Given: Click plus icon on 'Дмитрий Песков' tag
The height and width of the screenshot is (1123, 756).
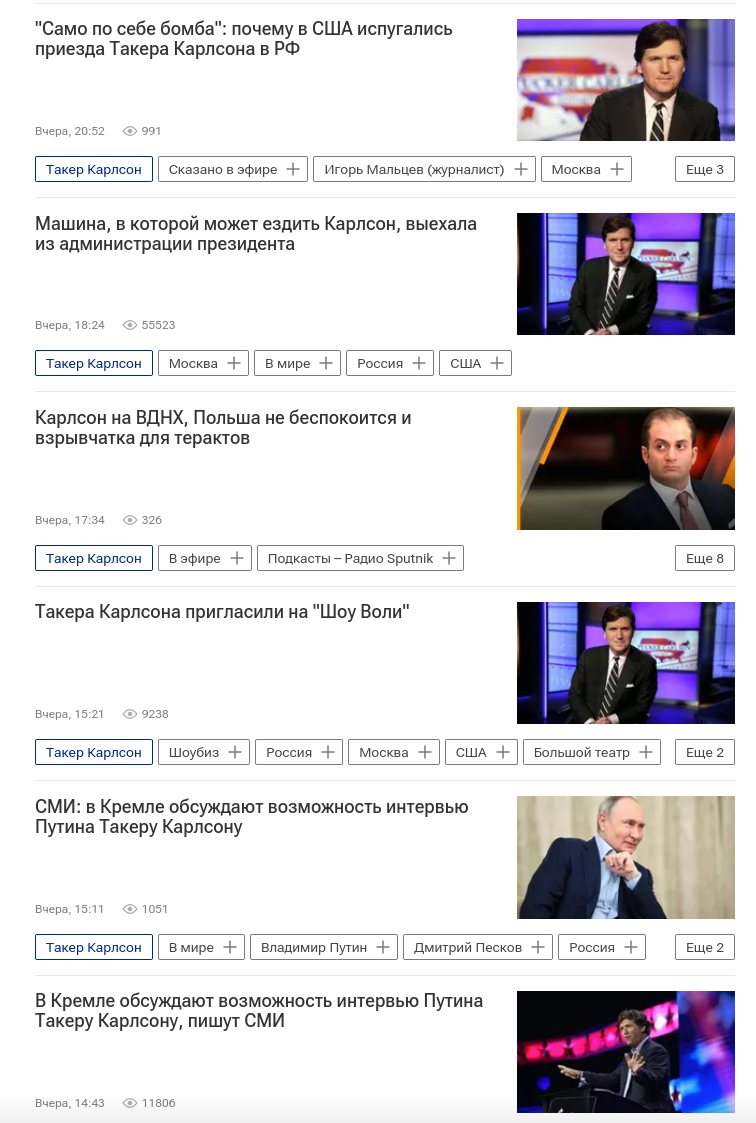Looking at the screenshot, I should [x=538, y=948].
